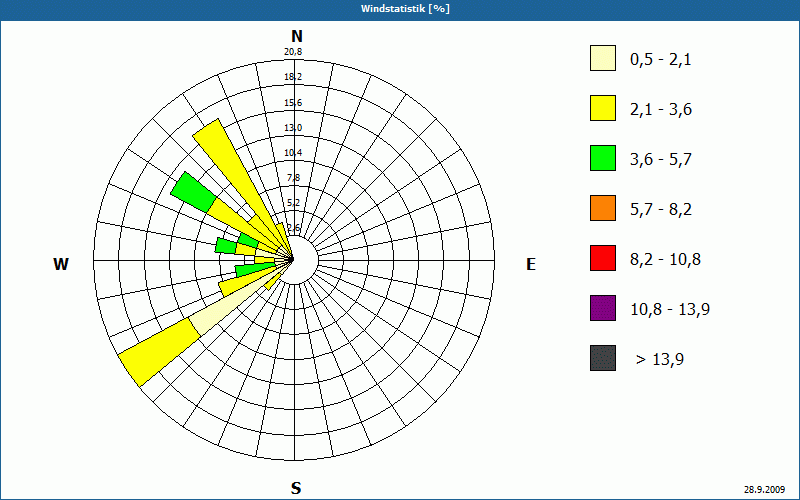Select the legend label "5,7 - 8,2"
Image resolution: width=800 pixels, height=500 pixels.
[x=661, y=210]
